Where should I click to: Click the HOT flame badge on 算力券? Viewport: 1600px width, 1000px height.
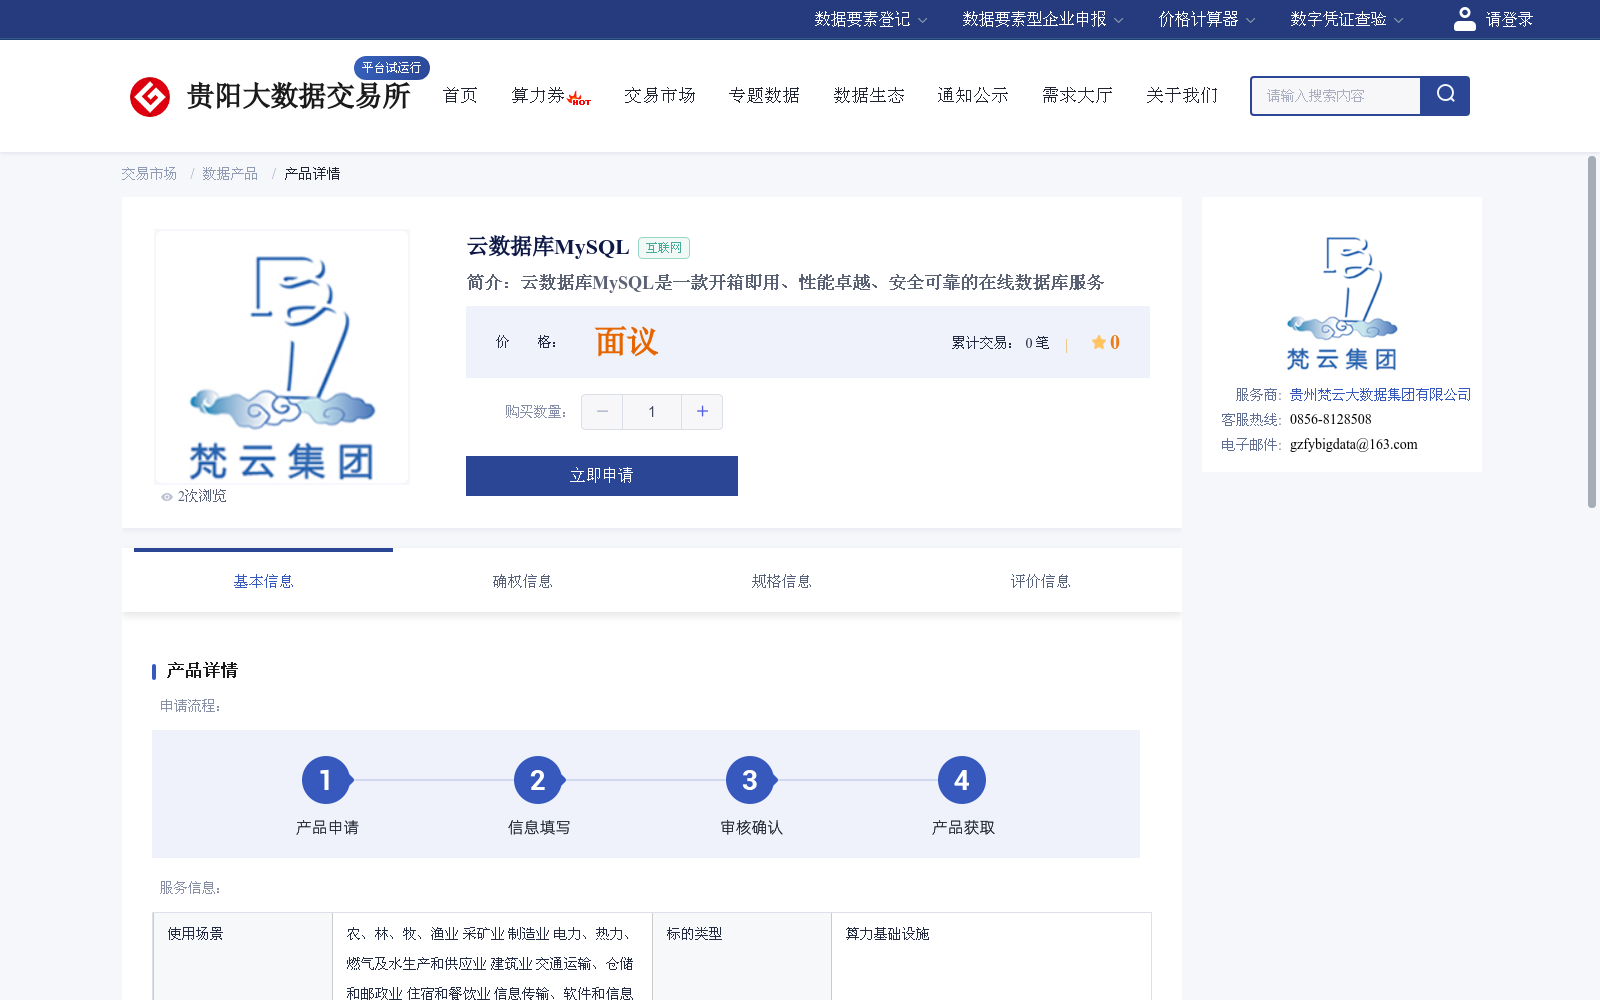(x=579, y=98)
